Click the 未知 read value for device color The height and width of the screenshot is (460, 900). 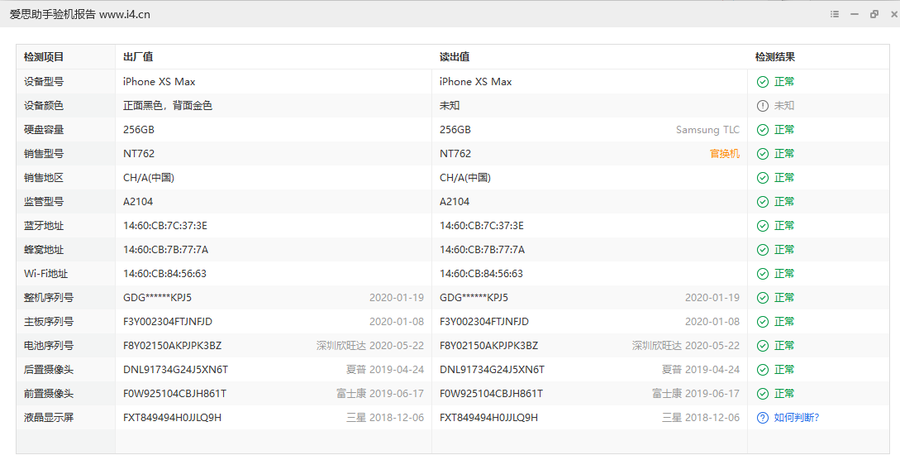point(449,106)
